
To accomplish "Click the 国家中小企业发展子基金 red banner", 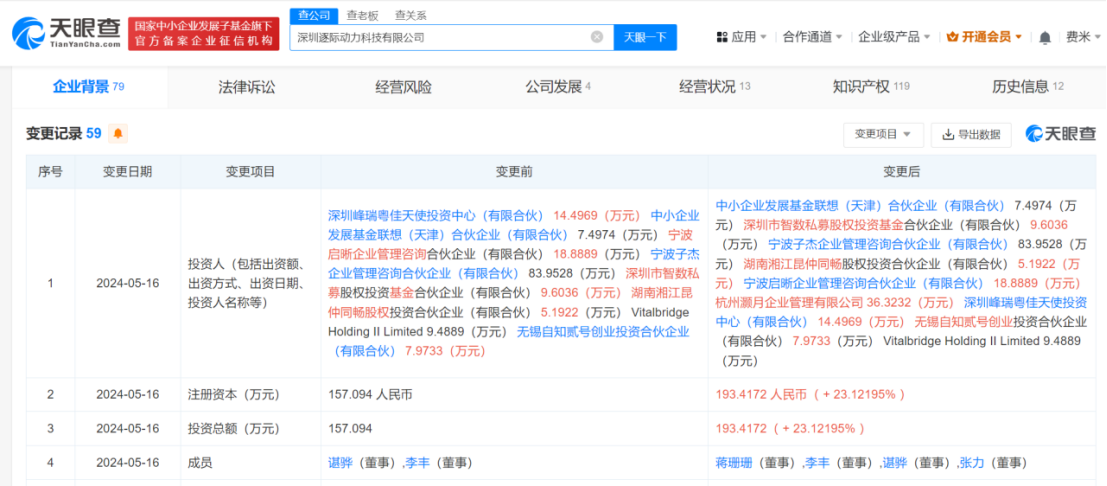I will [203, 34].
